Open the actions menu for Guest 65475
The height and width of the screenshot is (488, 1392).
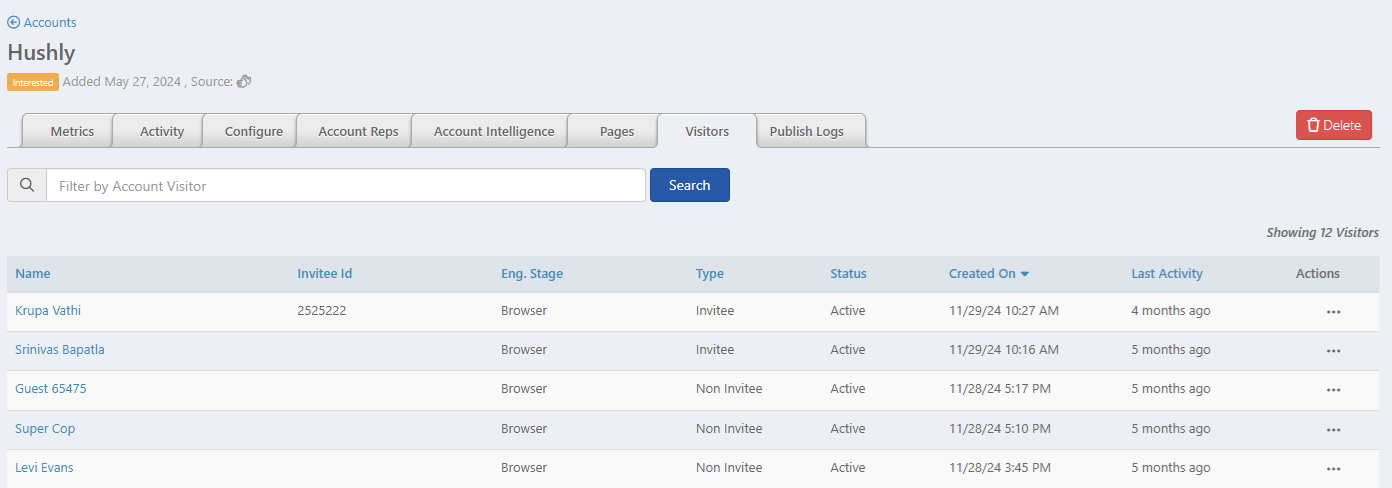[1333, 390]
